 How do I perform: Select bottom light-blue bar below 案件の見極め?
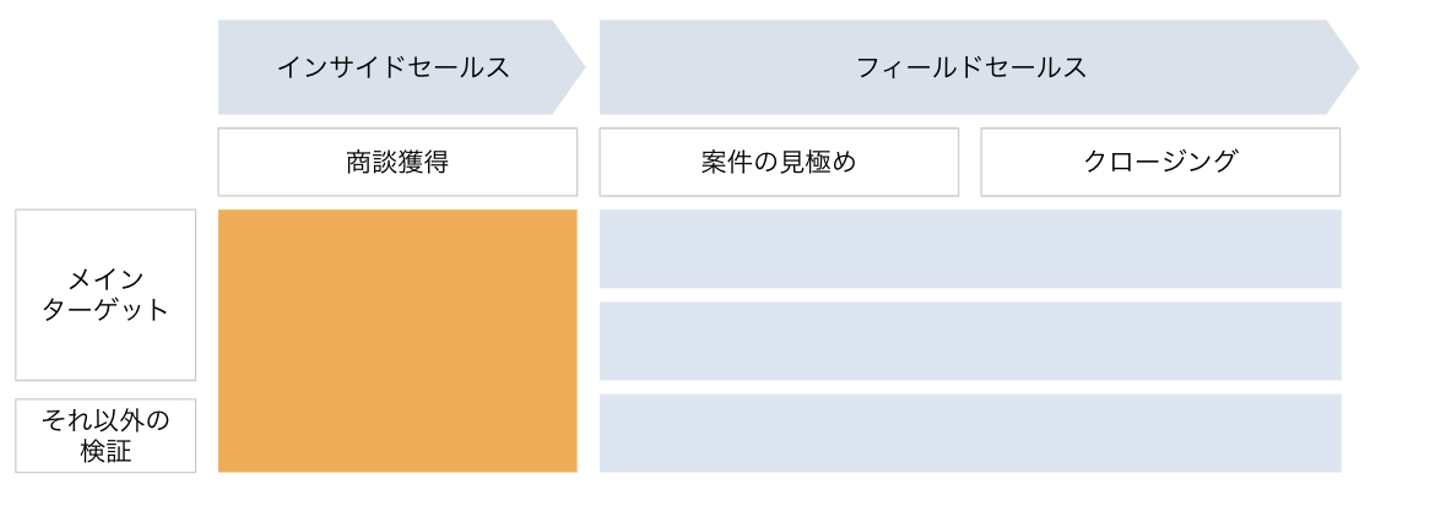[779, 433]
